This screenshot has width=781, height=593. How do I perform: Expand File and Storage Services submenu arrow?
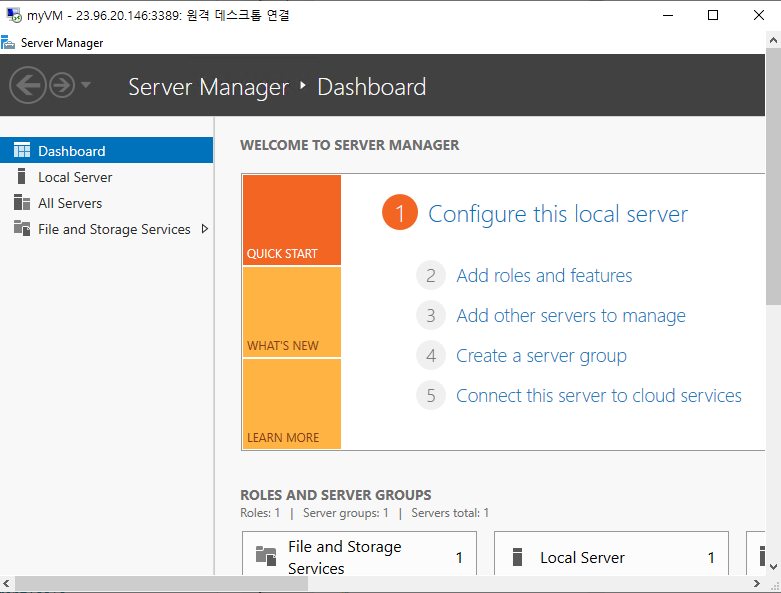[x=205, y=229]
